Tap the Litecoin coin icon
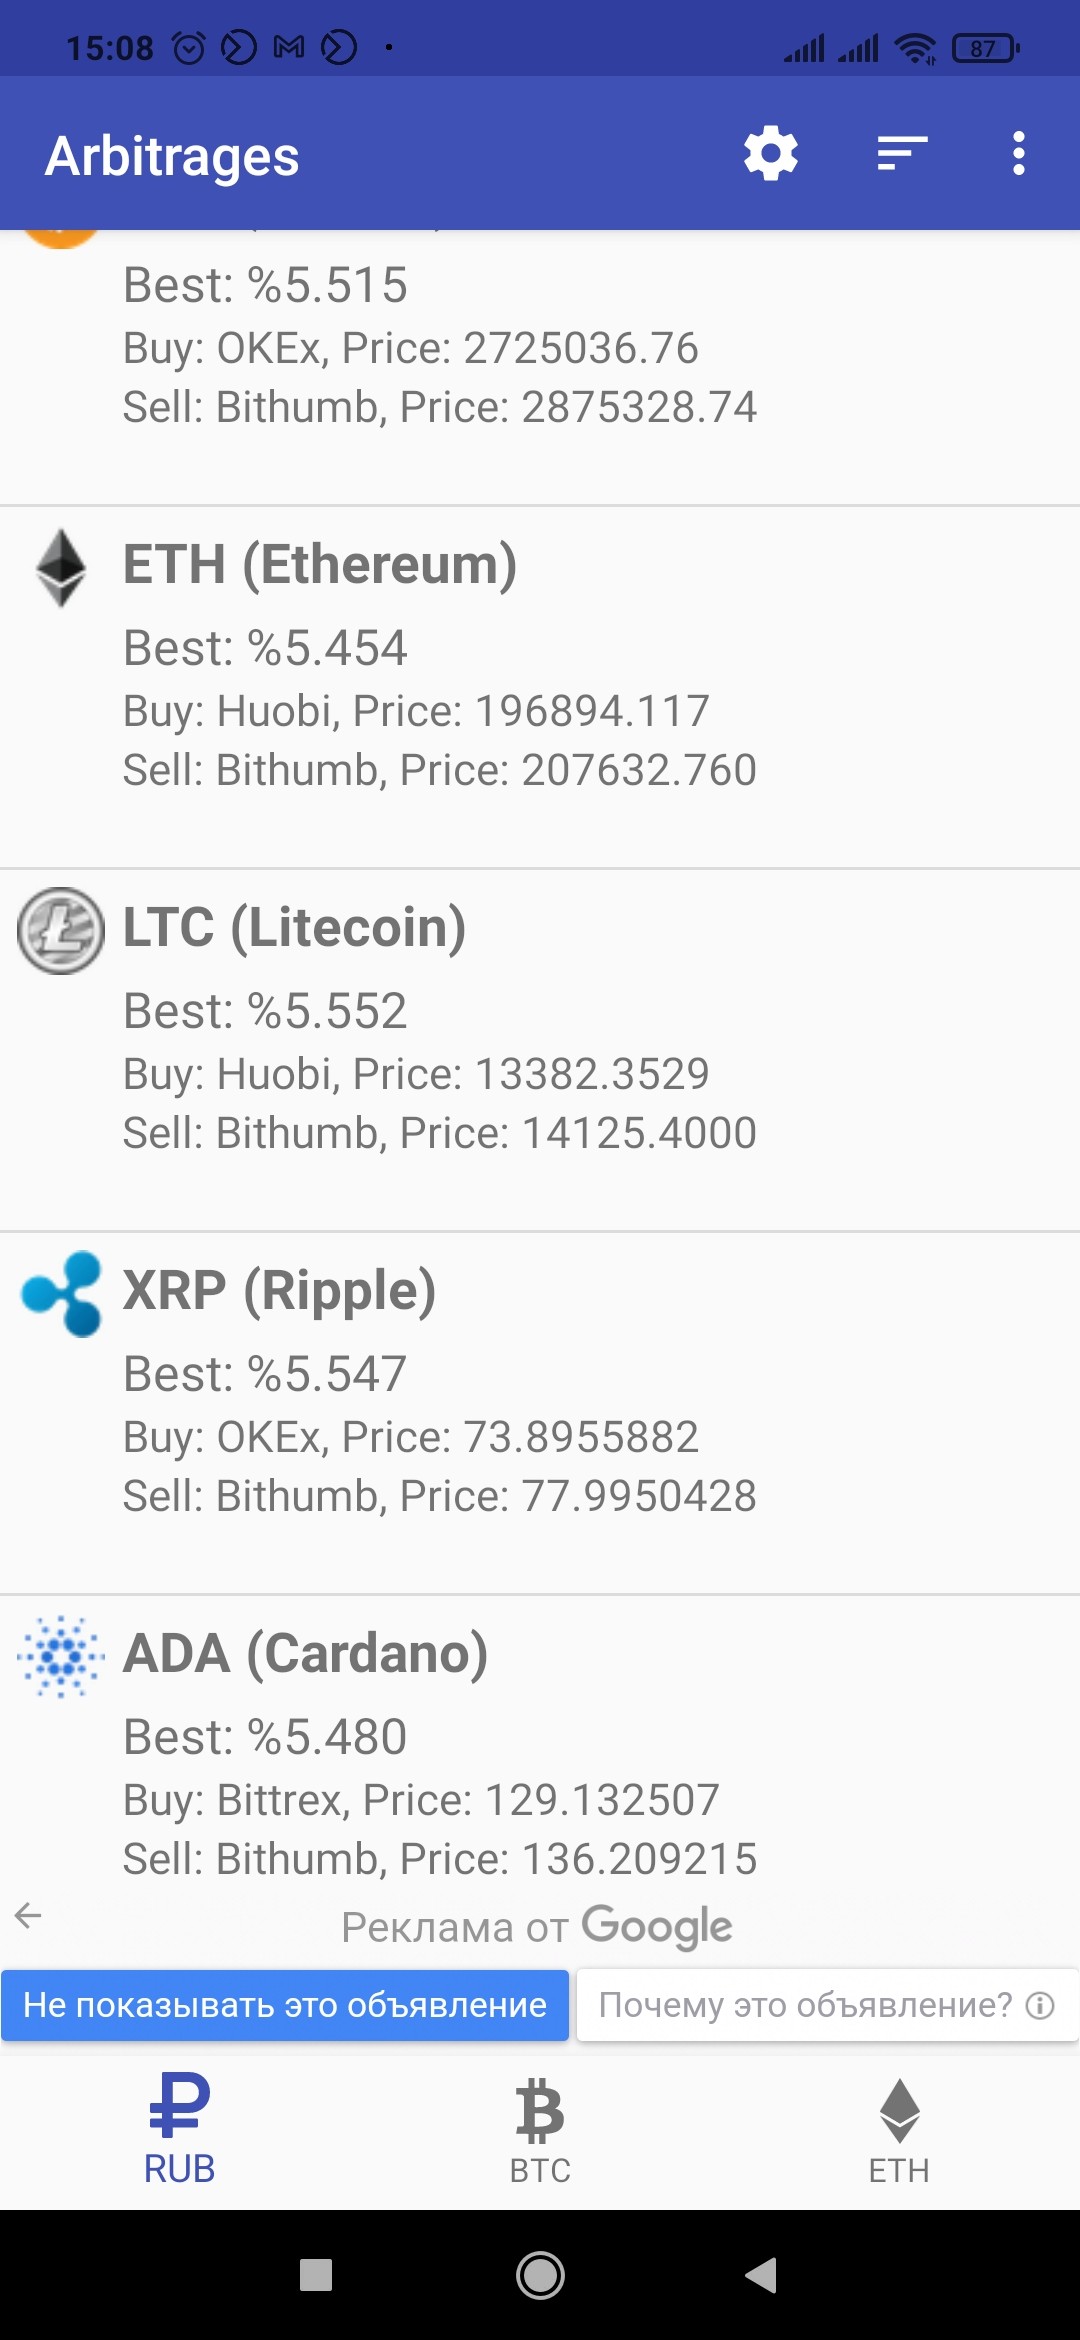Image resolution: width=1080 pixels, height=2340 pixels. 61,931
